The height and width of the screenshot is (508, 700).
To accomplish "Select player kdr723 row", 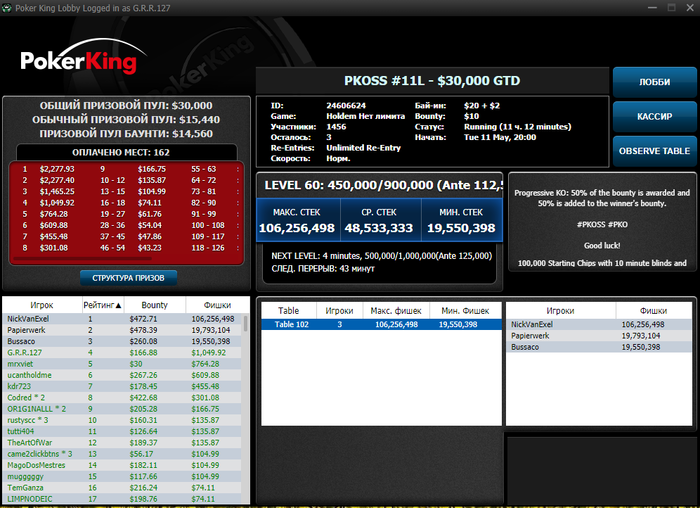I will coord(122,386).
